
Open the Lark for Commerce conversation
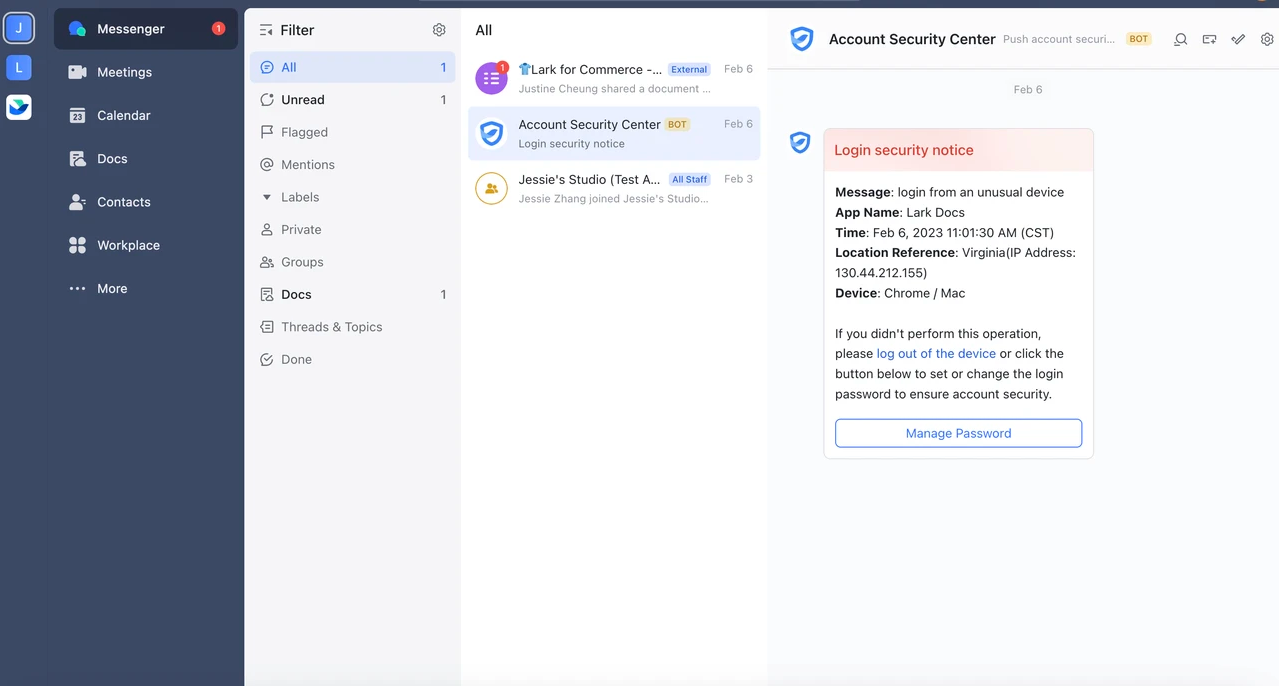(613, 78)
